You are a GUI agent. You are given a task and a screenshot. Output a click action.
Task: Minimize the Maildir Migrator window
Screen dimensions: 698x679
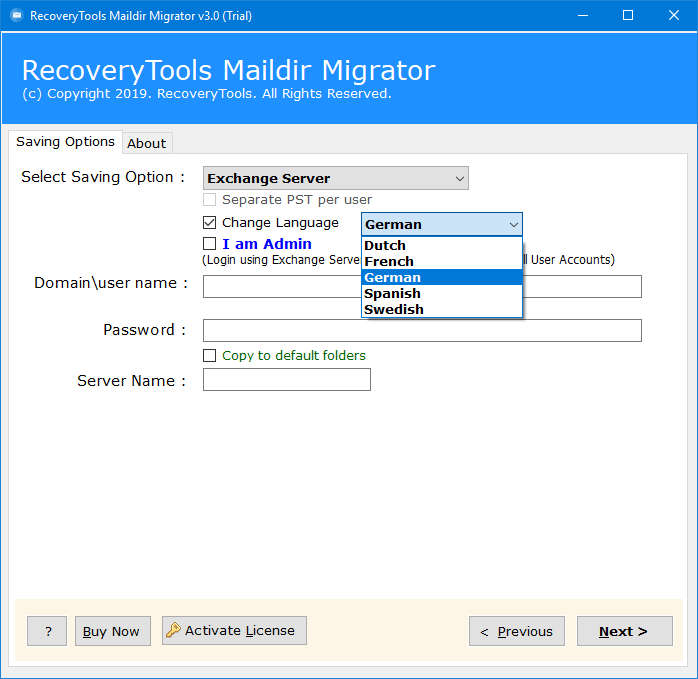(583, 16)
